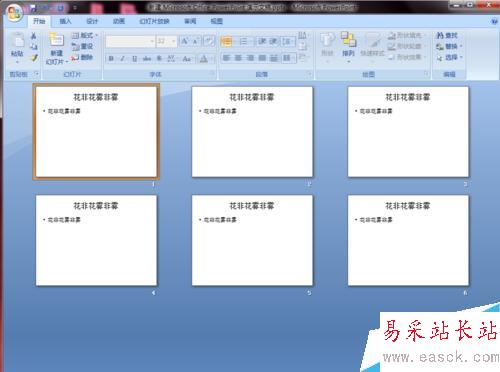Click the Change Case Aa icon
500x372 pixels.
187,59
